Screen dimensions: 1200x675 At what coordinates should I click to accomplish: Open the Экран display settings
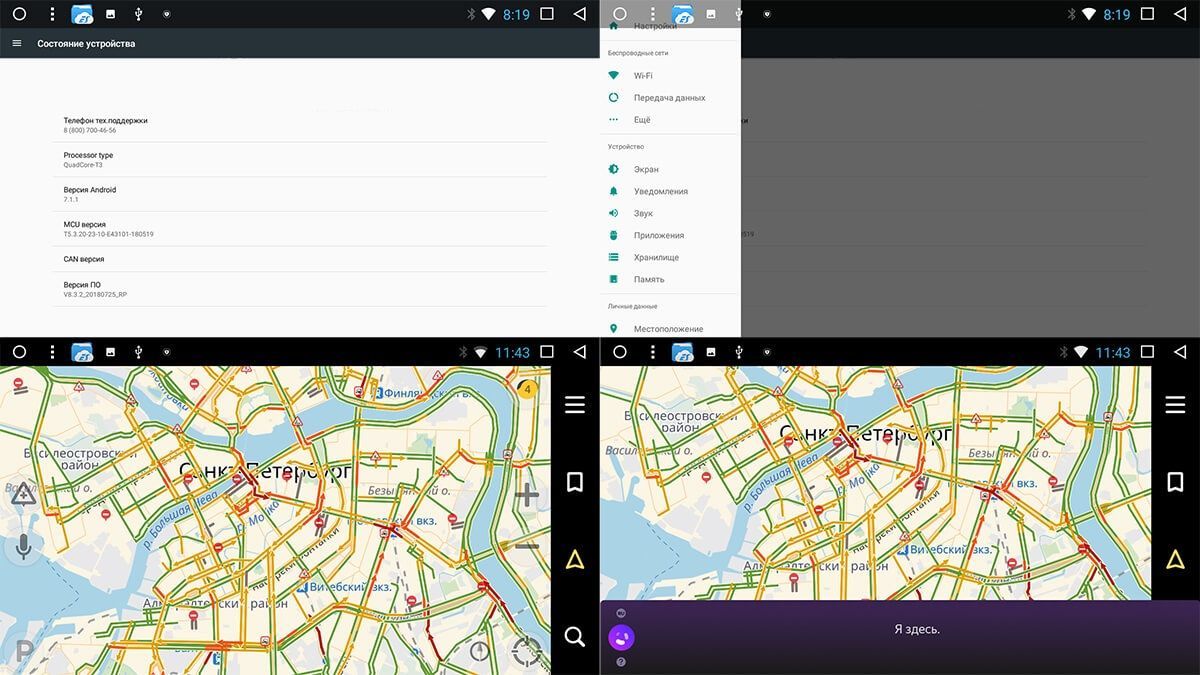point(646,169)
